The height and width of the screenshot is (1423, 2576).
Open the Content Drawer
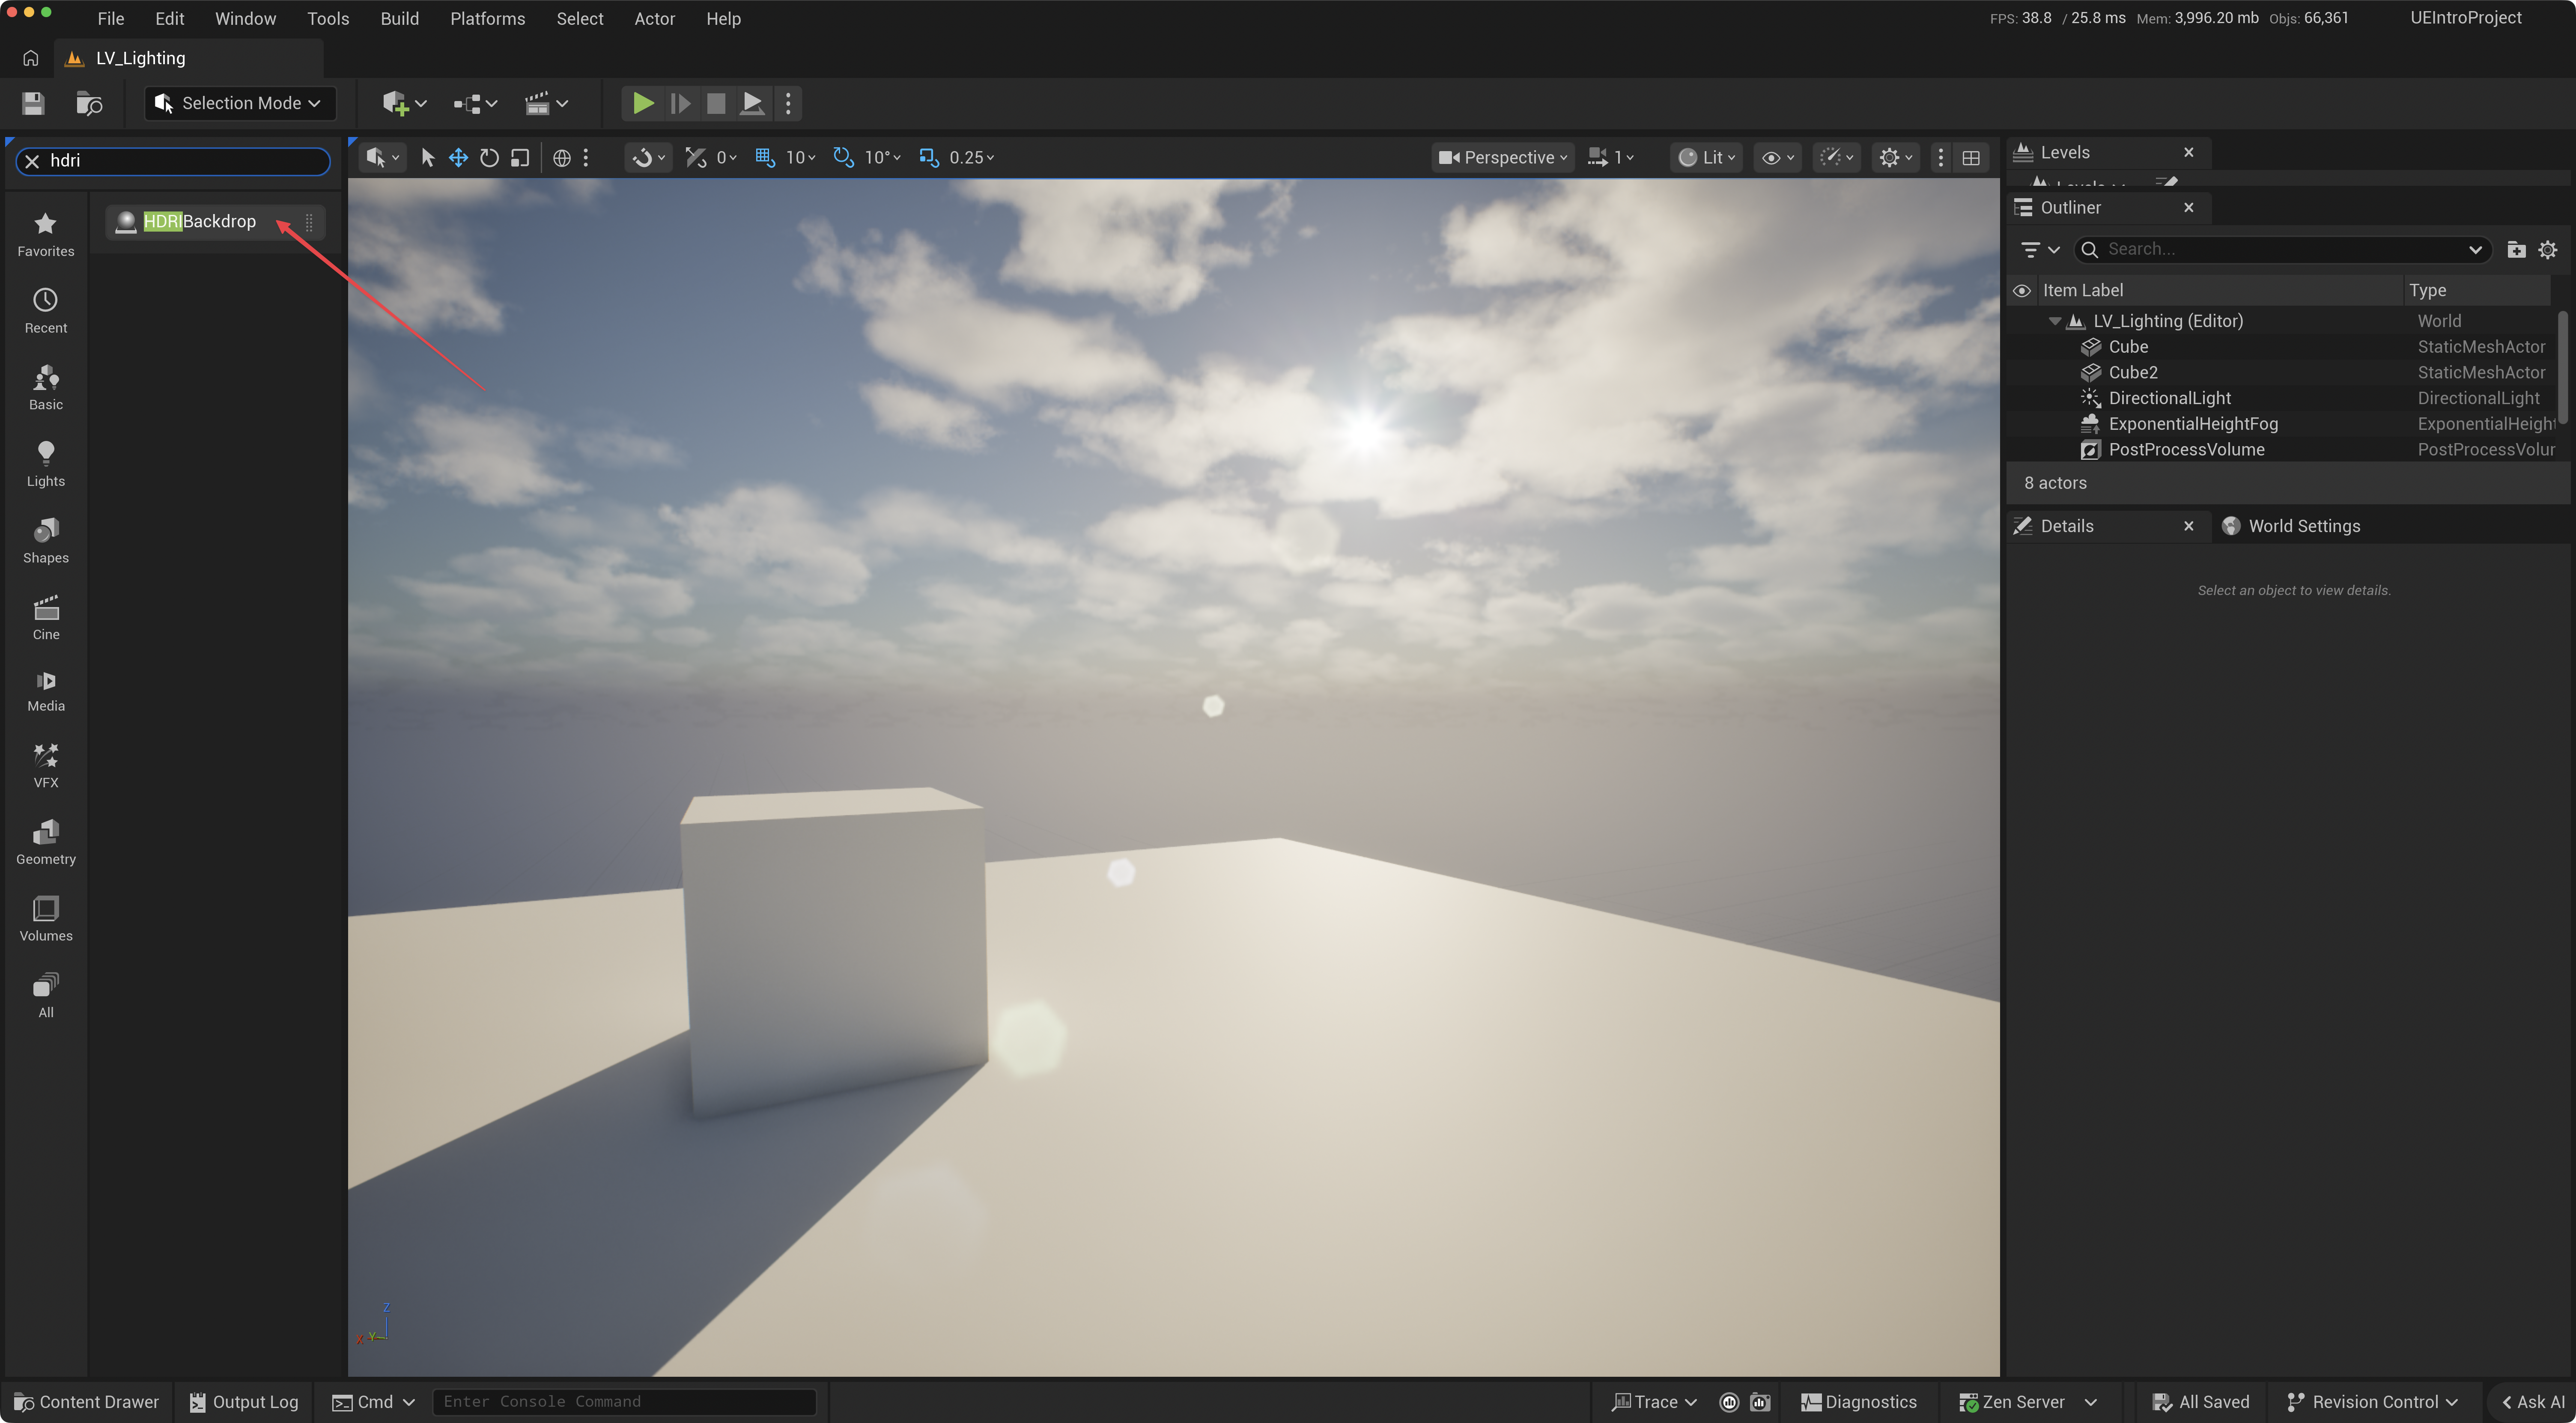coord(87,1402)
